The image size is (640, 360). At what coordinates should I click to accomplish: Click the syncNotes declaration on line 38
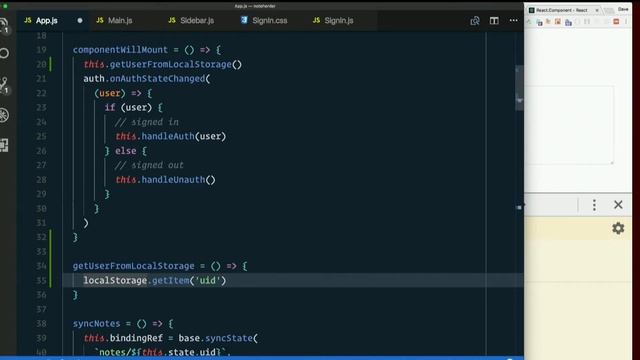point(123,324)
